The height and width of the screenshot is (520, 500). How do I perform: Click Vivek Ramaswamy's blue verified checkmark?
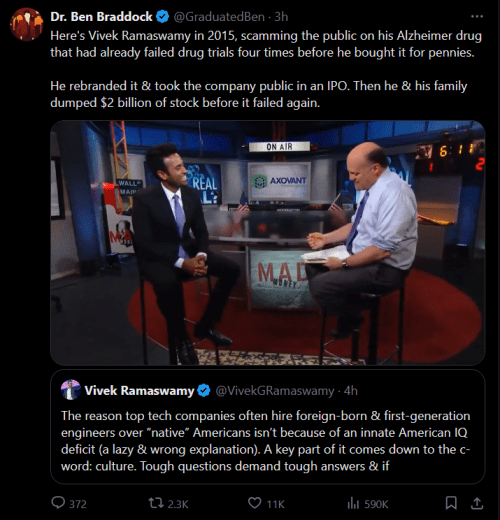coord(204,390)
